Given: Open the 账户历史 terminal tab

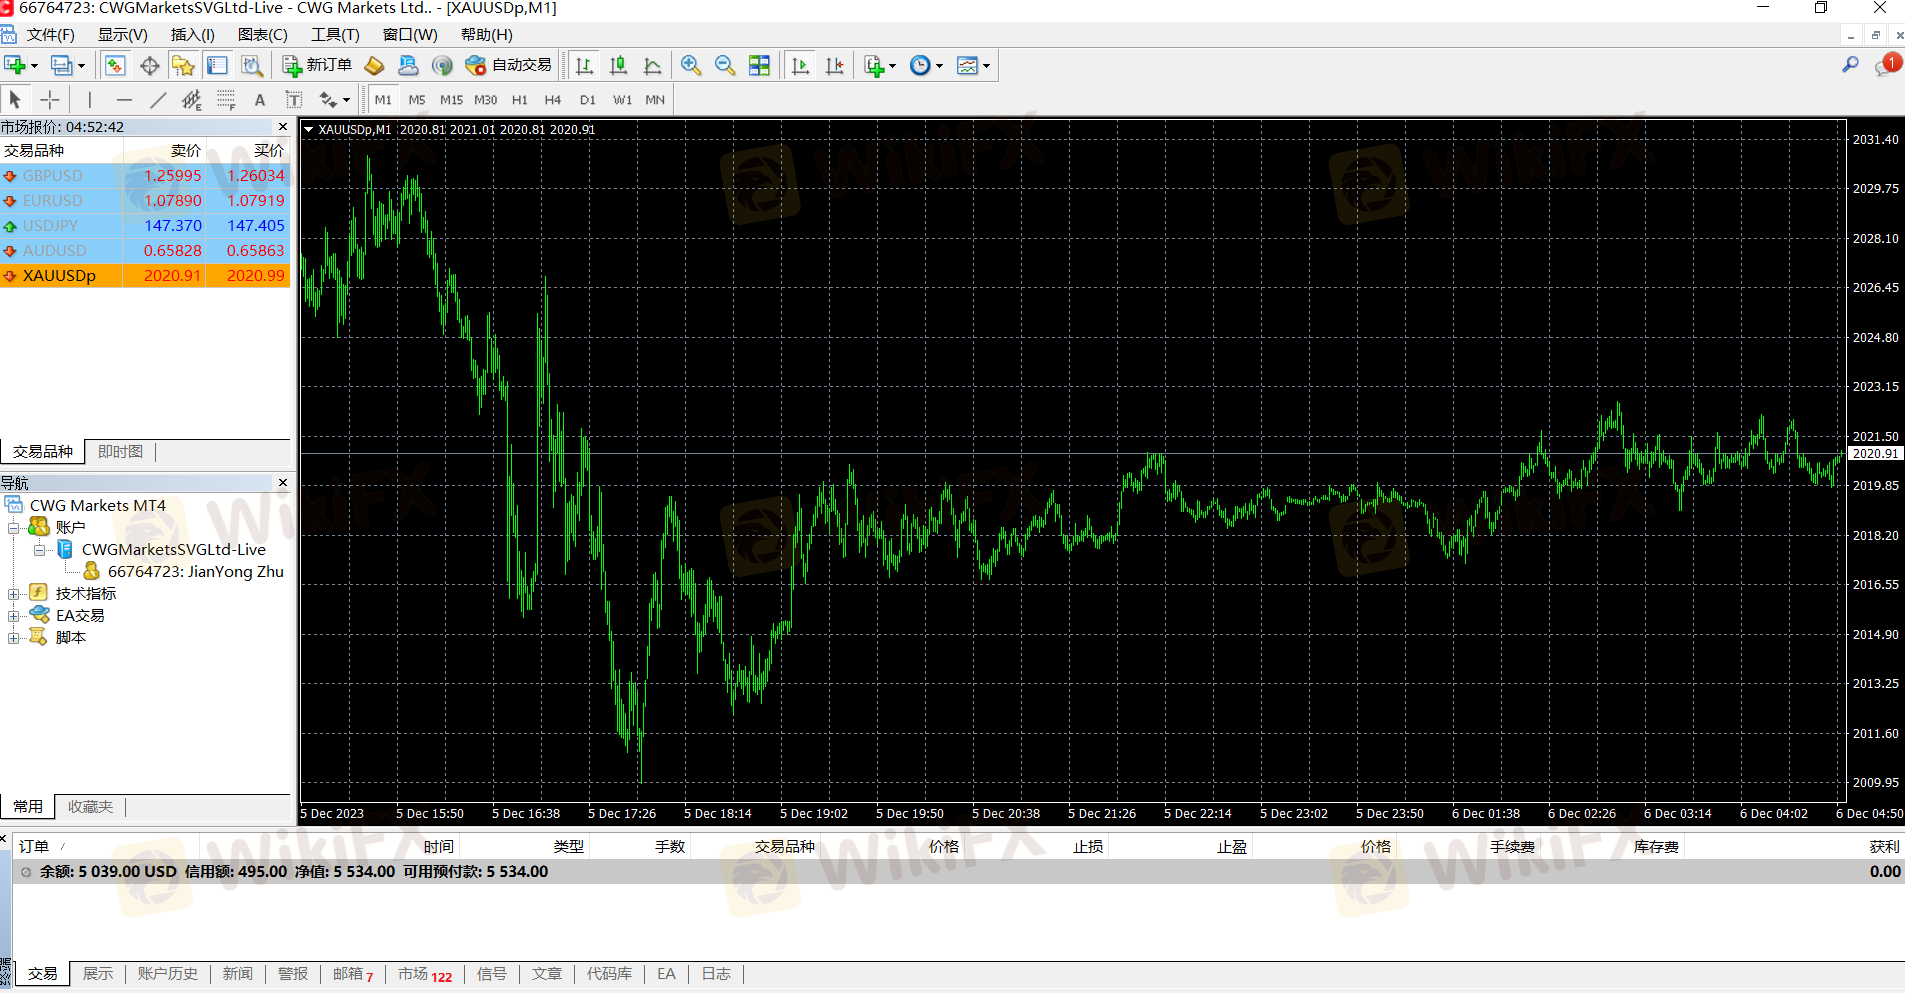Looking at the screenshot, I should click(x=168, y=974).
